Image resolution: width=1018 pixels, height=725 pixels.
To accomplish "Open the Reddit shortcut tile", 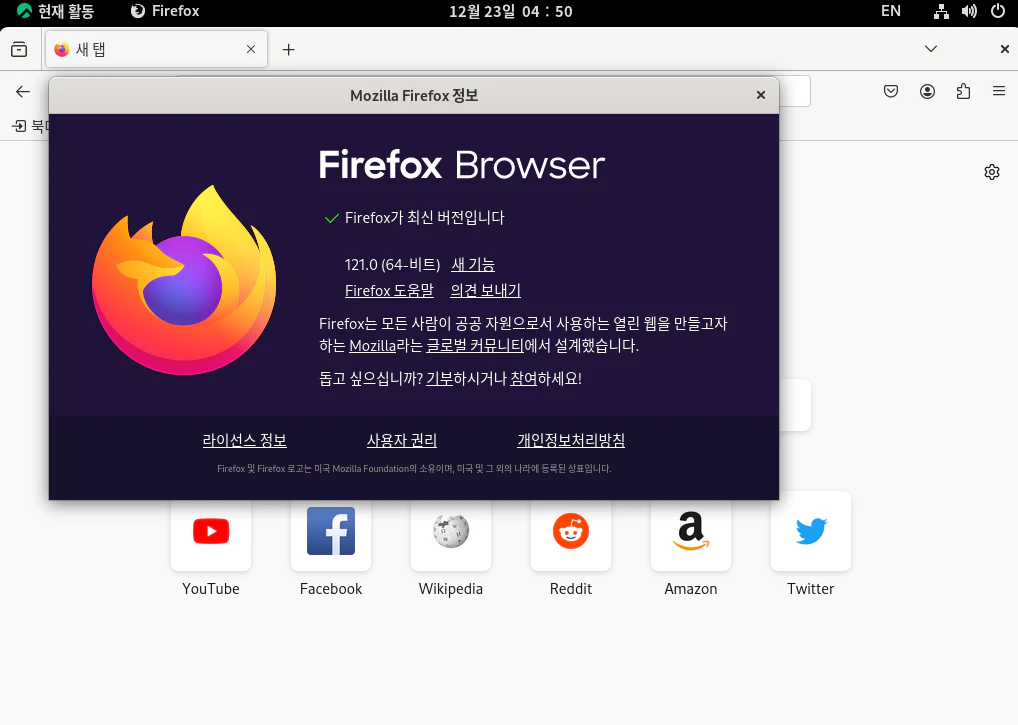I will tap(571, 544).
